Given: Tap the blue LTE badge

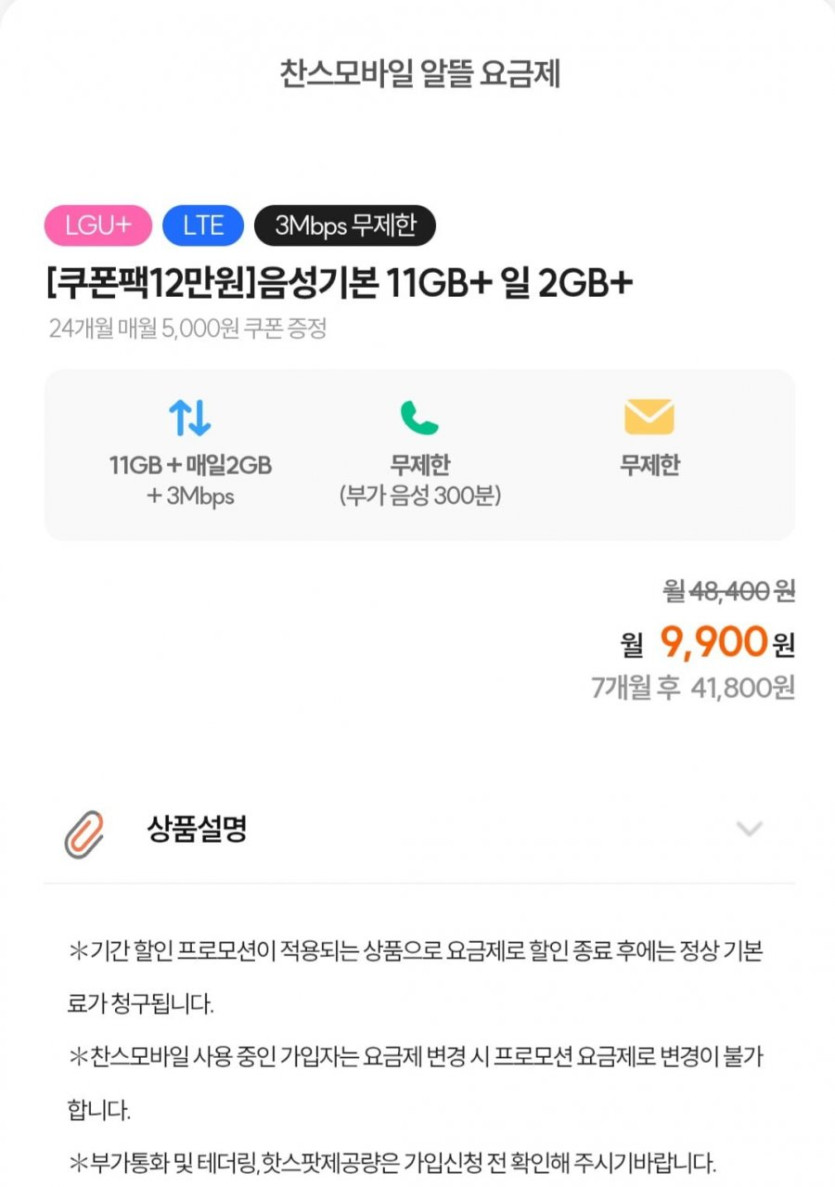Looking at the screenshot, I should (203, 226).
